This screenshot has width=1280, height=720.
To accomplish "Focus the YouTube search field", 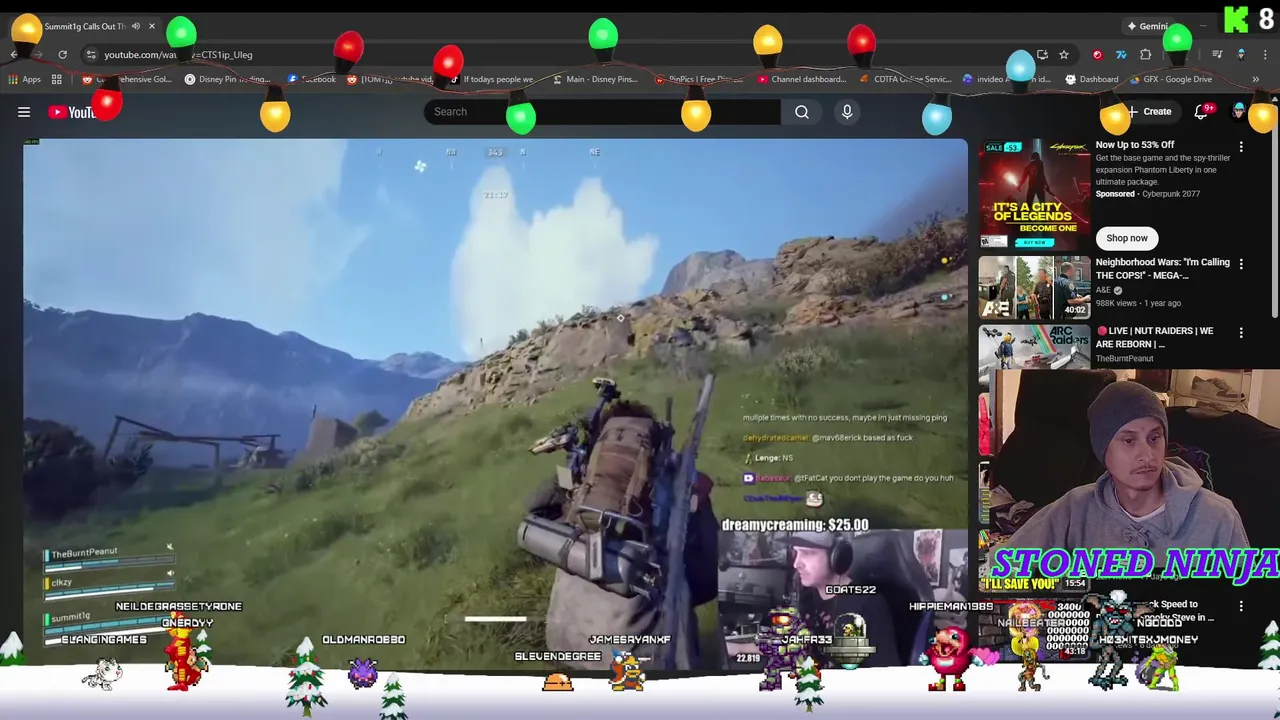I will (602, 112).
